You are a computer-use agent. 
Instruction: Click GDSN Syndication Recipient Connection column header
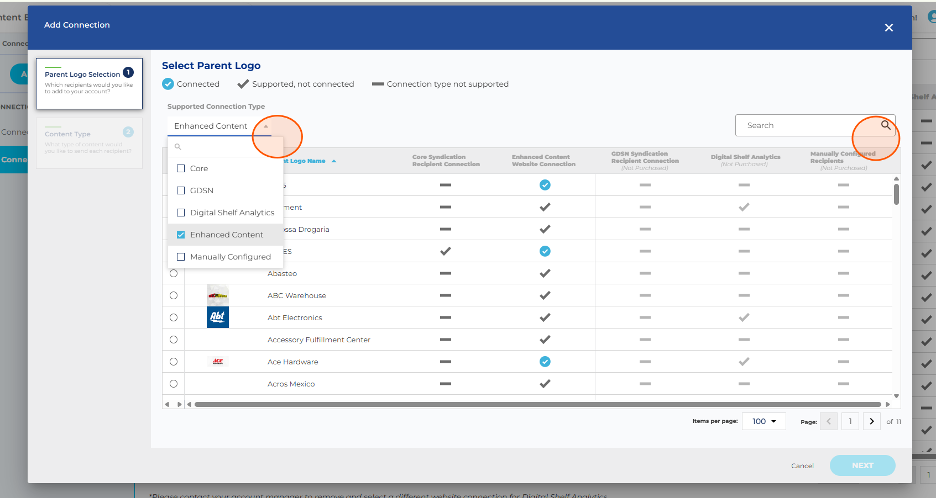[645, 161]
